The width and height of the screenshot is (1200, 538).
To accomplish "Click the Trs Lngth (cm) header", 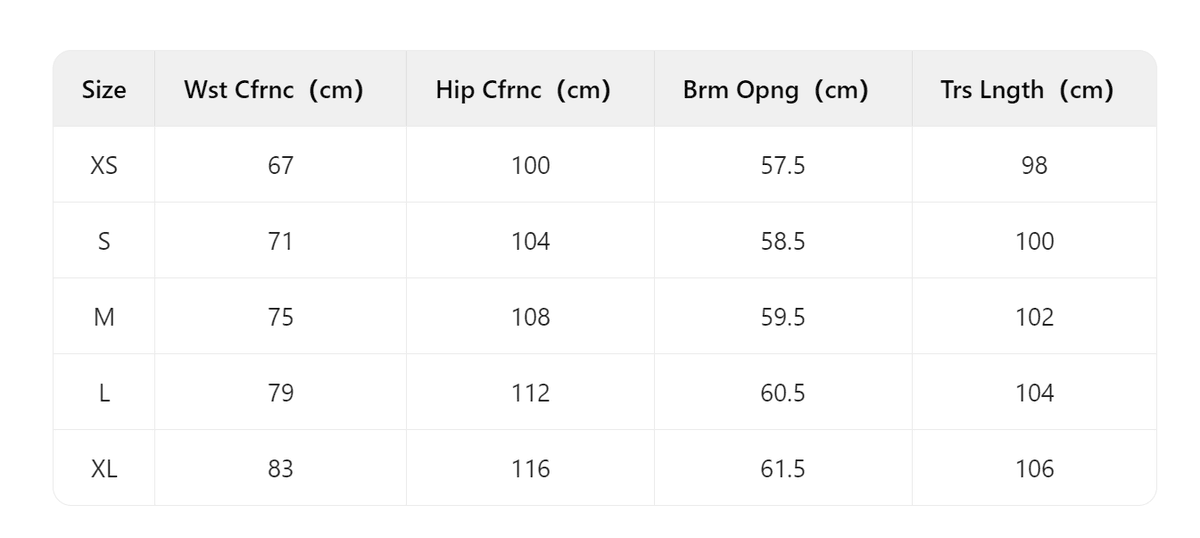I will 1027,90.
